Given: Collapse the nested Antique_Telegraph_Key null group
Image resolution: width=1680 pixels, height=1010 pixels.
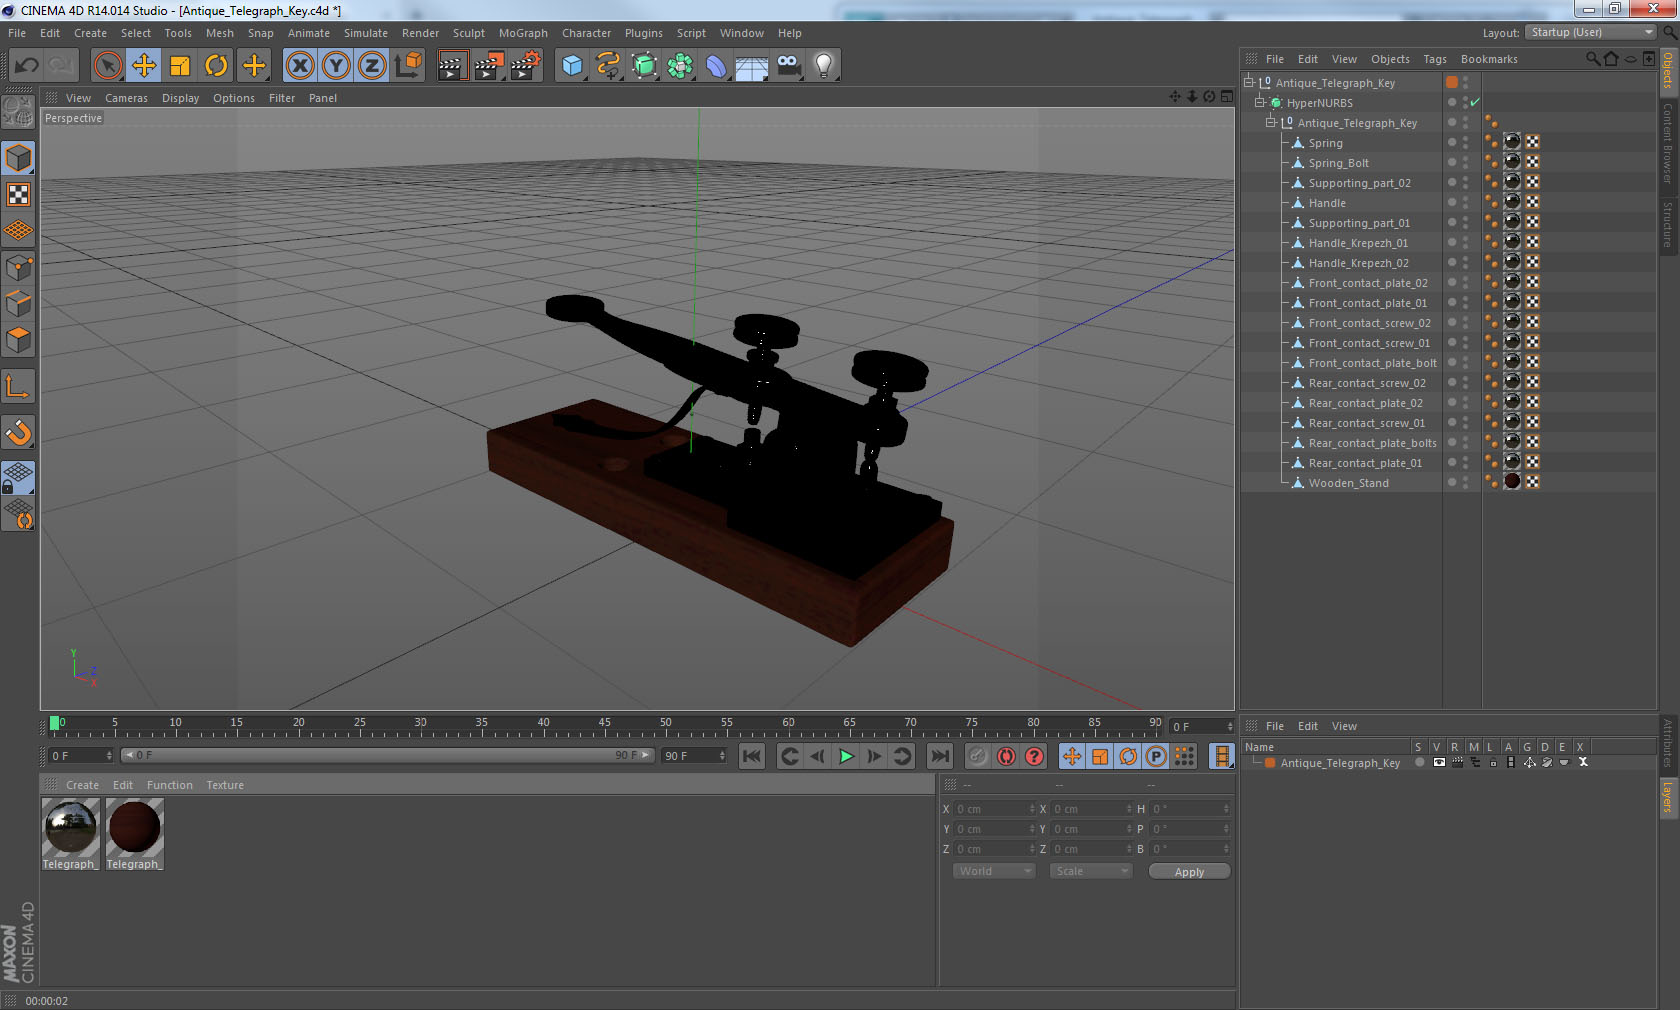Looking at the screenshot, I should (x=1271, y=122).
